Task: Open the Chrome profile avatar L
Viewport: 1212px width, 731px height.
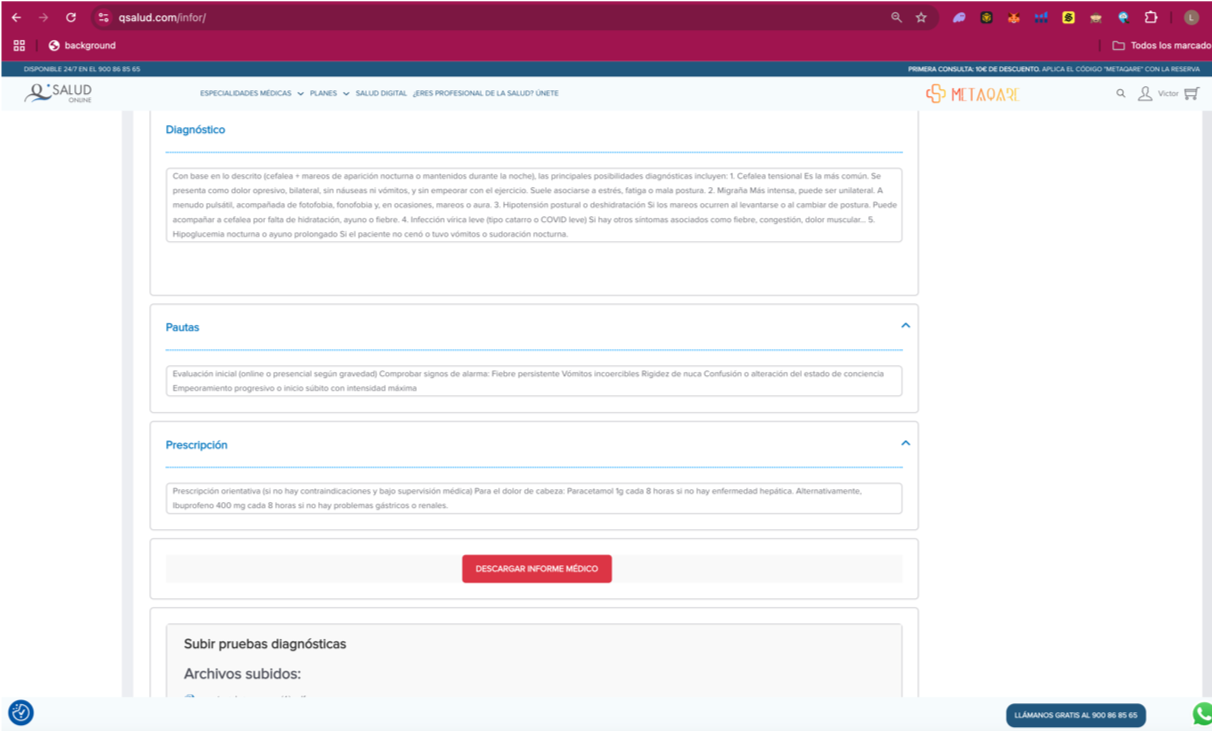Action: click(x=1191, y=18)
